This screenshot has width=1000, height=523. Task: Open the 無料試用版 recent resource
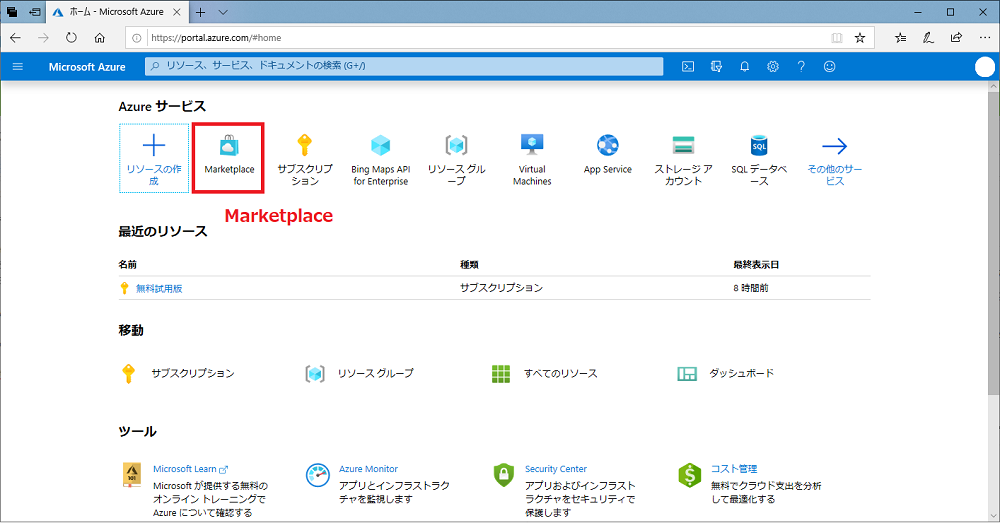coord(159,288)
